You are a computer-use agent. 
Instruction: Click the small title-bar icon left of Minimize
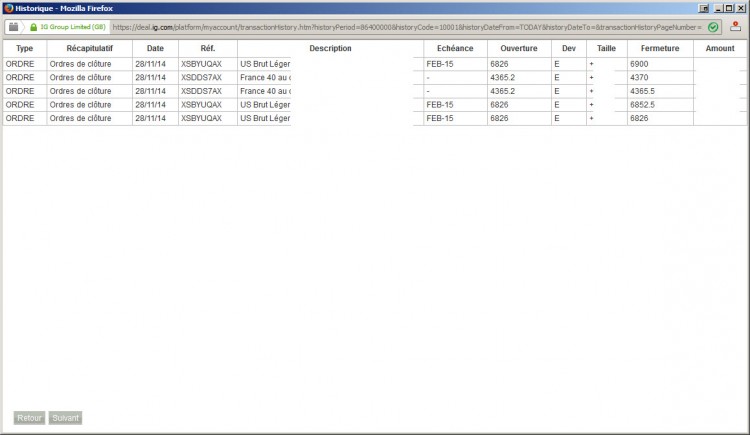tap(704, 8)
